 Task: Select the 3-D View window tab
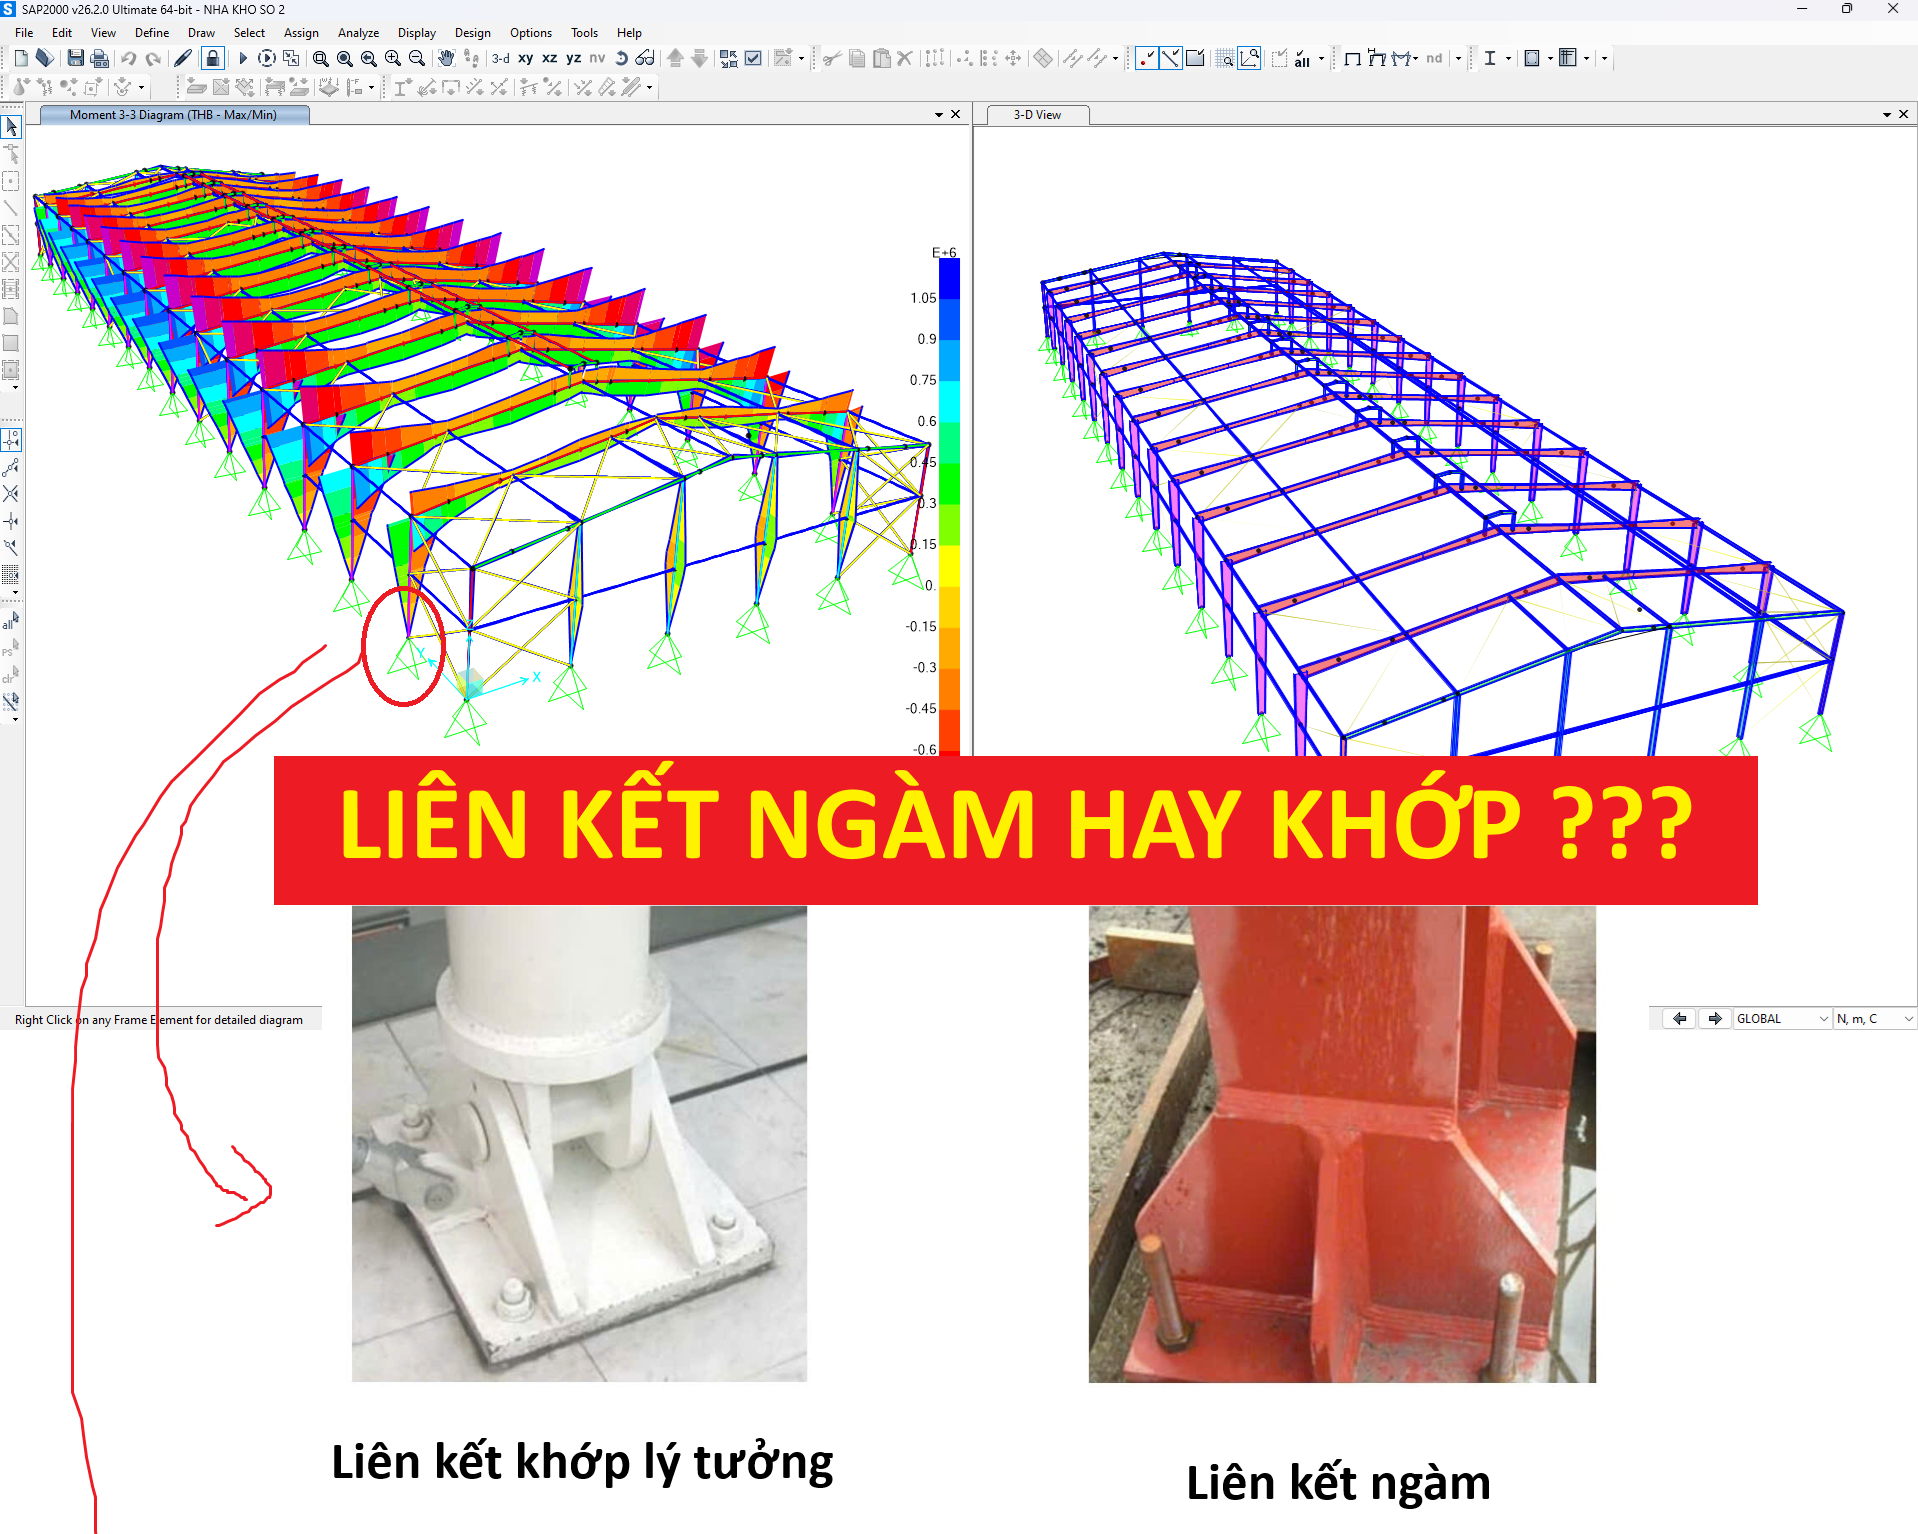pos(1035,114)
